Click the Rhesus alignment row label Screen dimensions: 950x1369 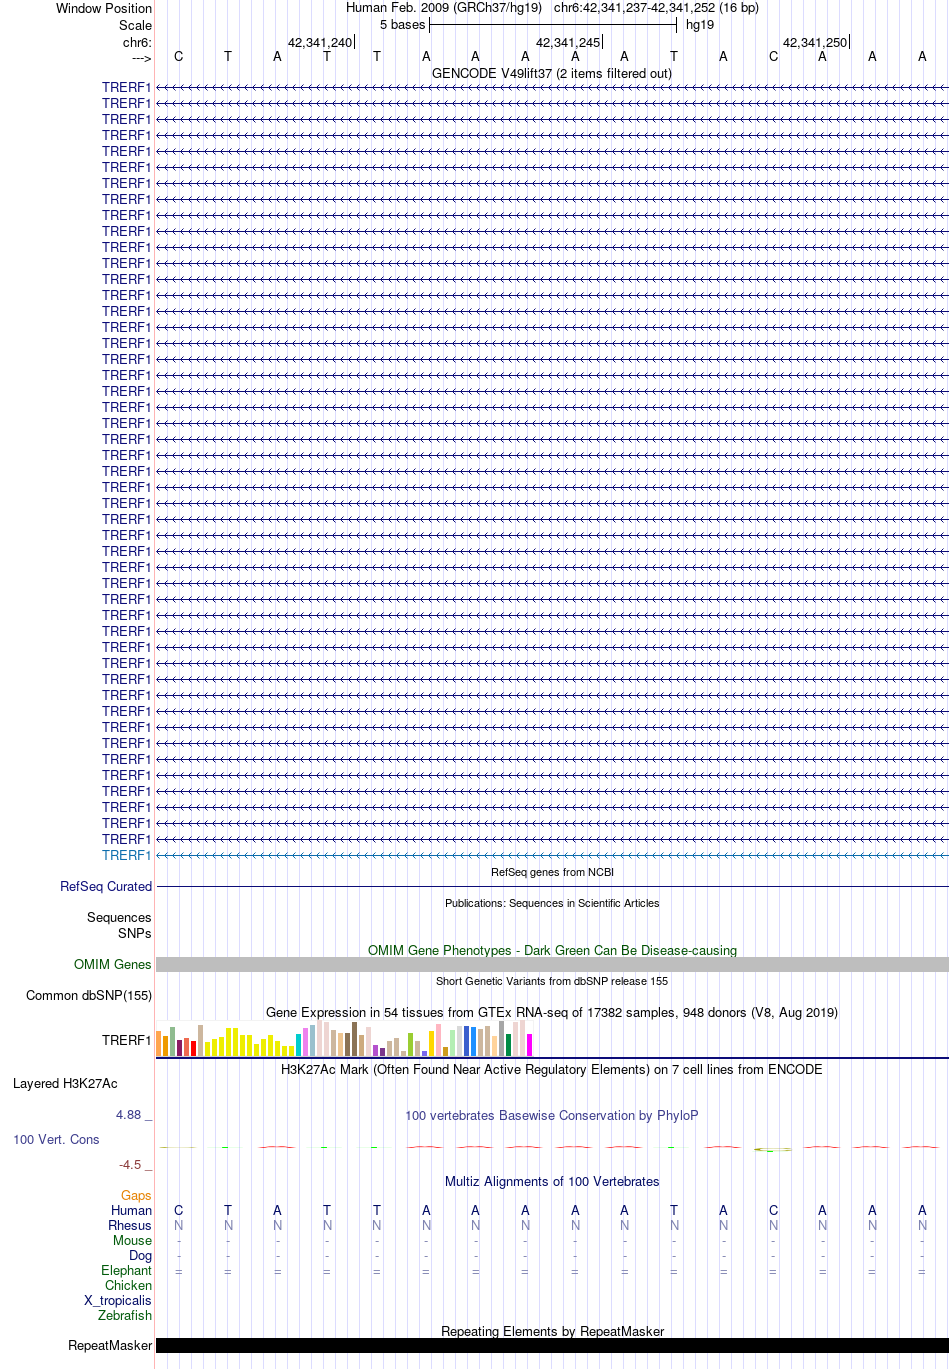tap(130, 1225)
